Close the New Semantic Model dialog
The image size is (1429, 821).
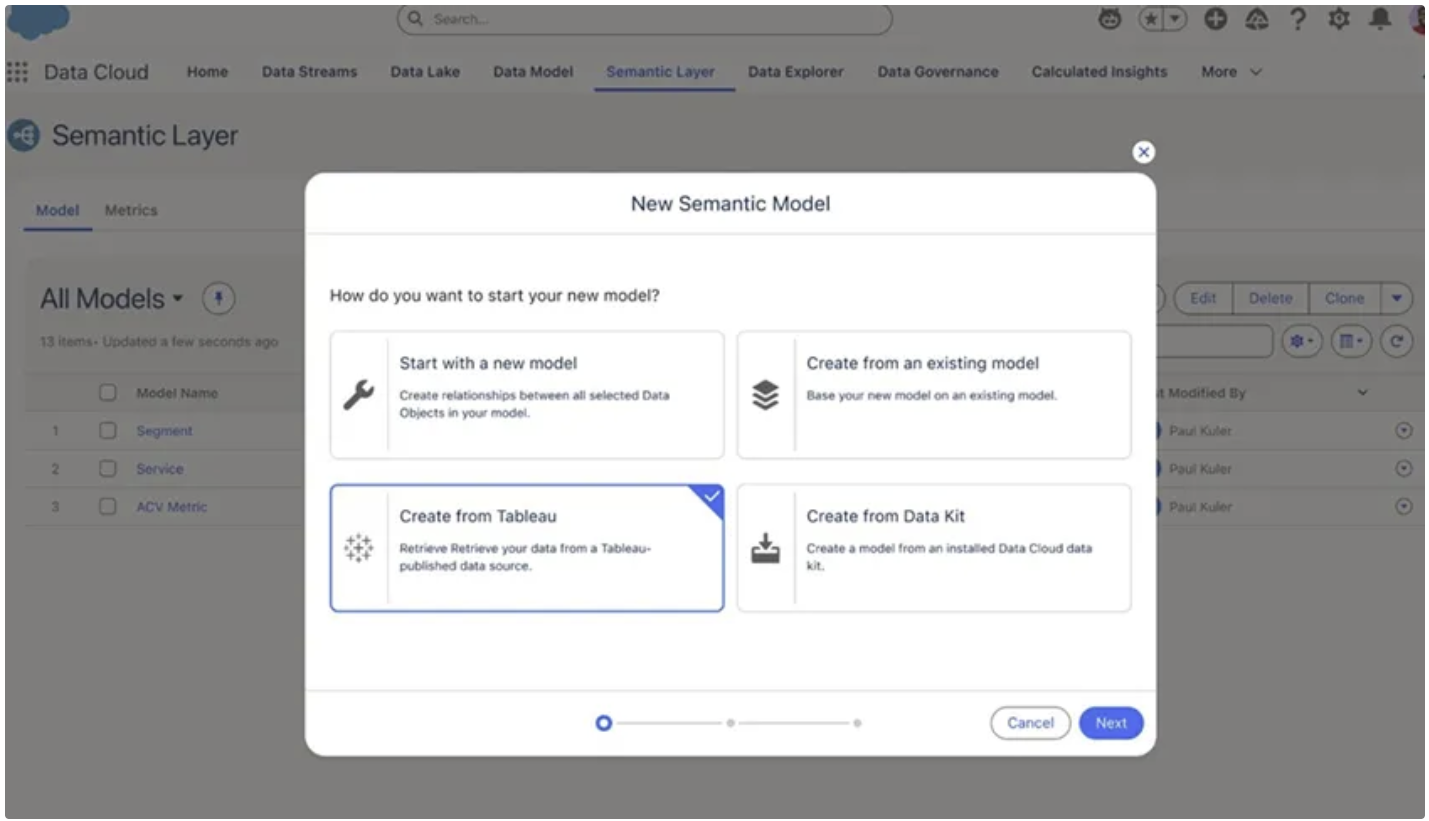pos(1144,152)
